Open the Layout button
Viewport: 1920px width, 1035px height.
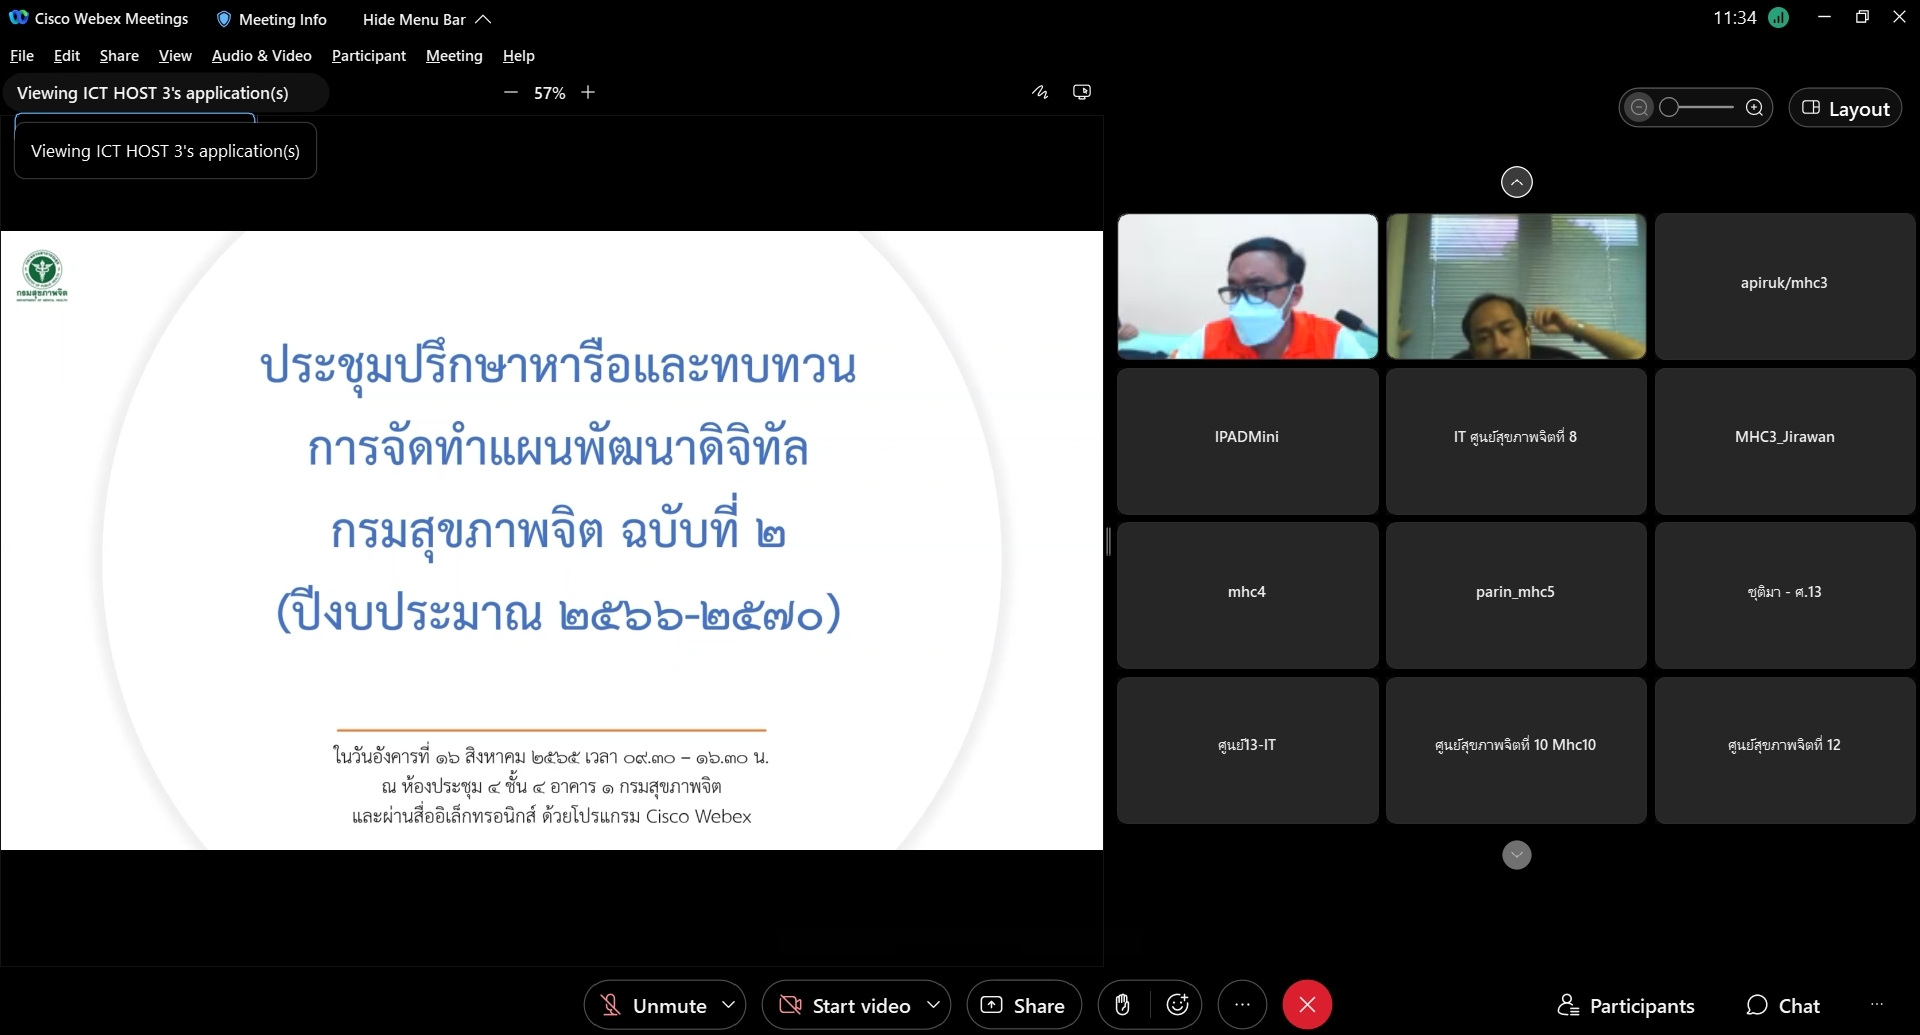[x=1845, y=108]
